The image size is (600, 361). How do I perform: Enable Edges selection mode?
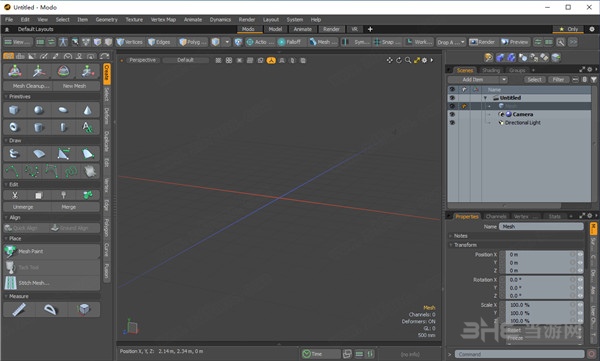160,42
